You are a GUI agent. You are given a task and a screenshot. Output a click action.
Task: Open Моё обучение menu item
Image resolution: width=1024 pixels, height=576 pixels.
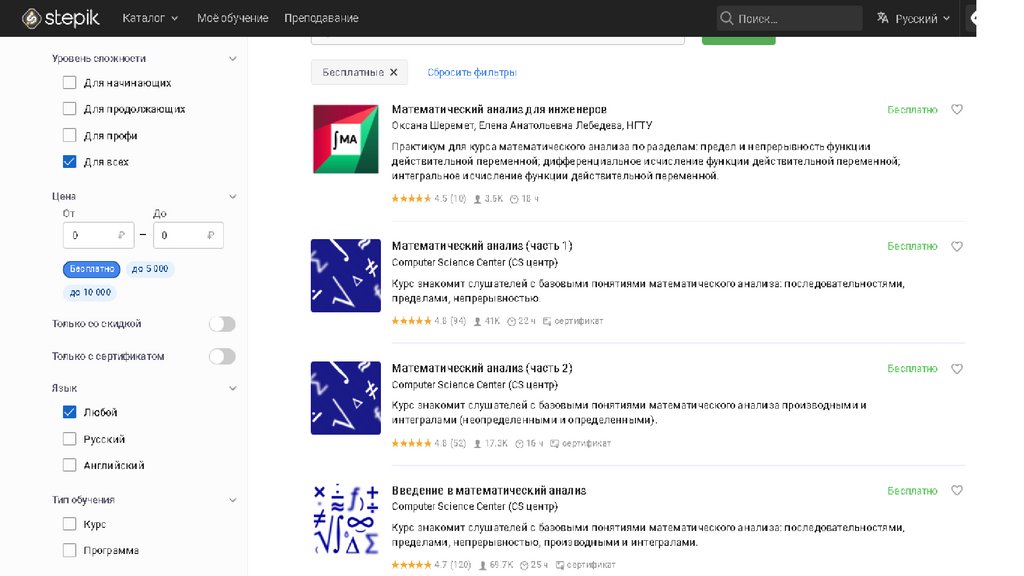click(x=233, y=18)
